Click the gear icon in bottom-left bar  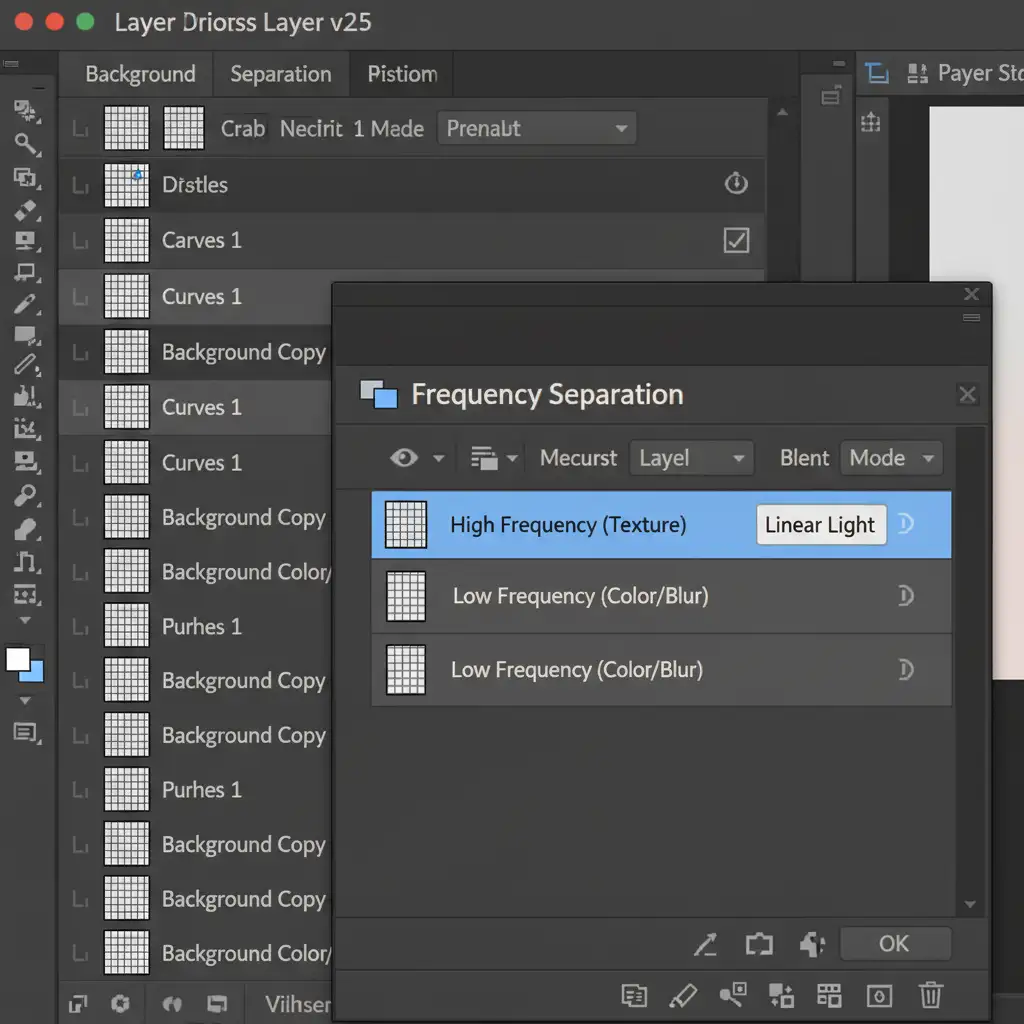(x=121, y=1003)
